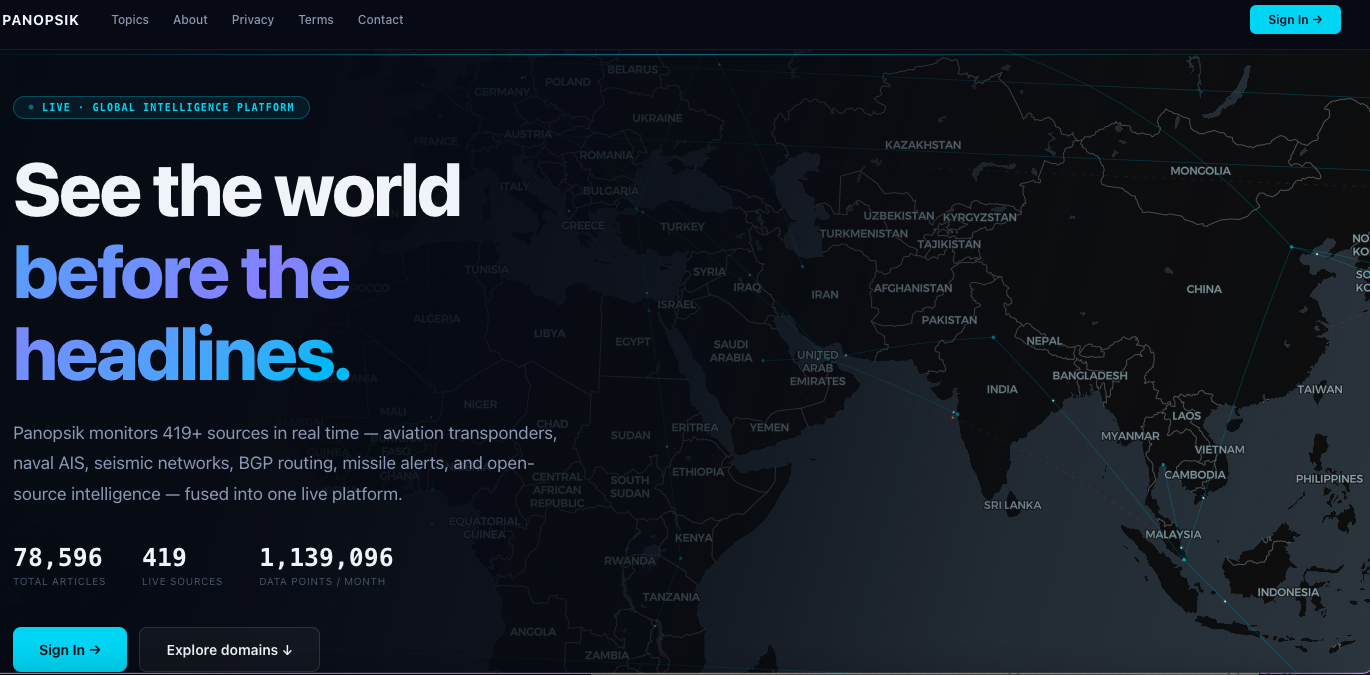1370x675 pixels.
Task: Click the 78,596 total articles figure
Action: (x=58, y=557)
